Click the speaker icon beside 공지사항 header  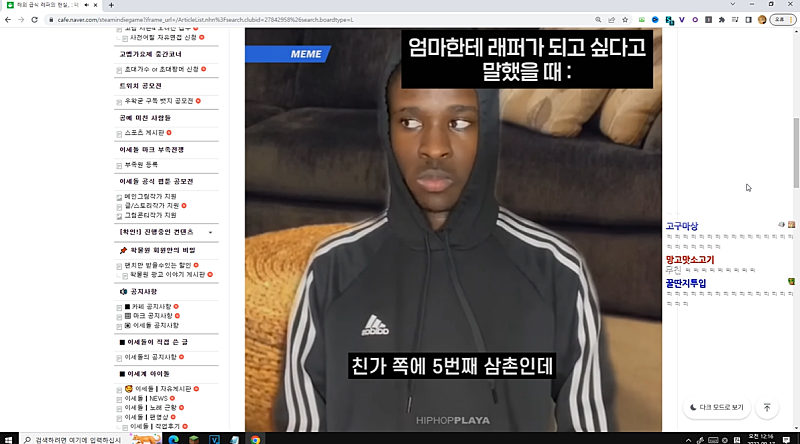pos(123,292)
